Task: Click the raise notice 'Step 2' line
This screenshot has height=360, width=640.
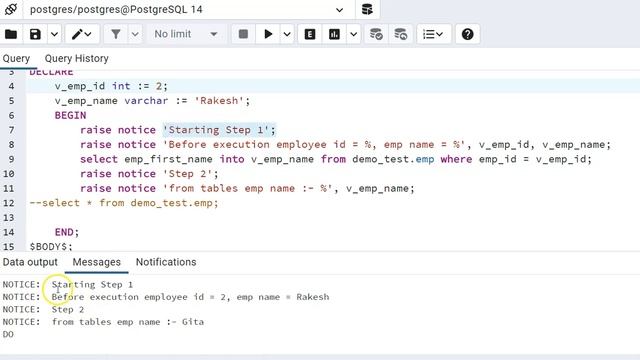Action: coord(149,174)
